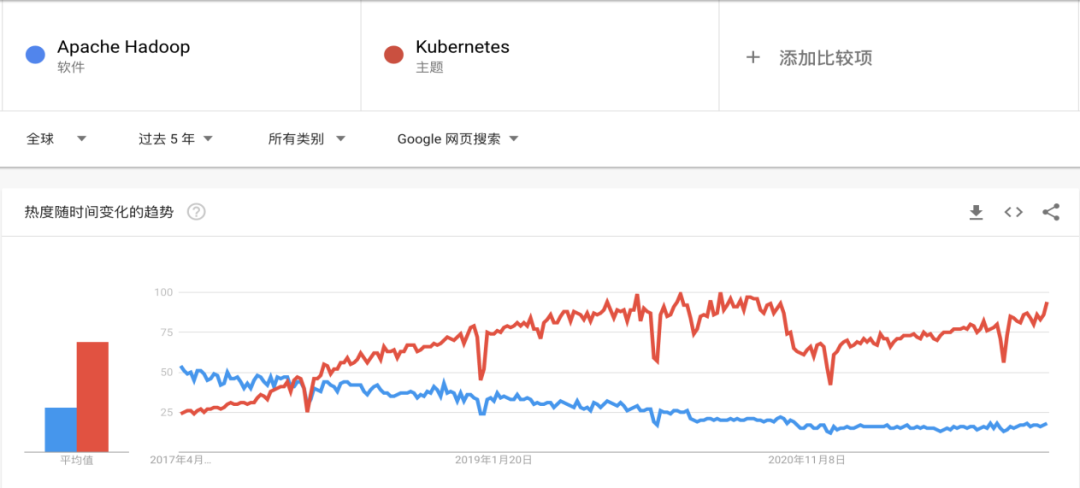Share the interest over time chart
1080x488 pixels.
[1051, 212]
